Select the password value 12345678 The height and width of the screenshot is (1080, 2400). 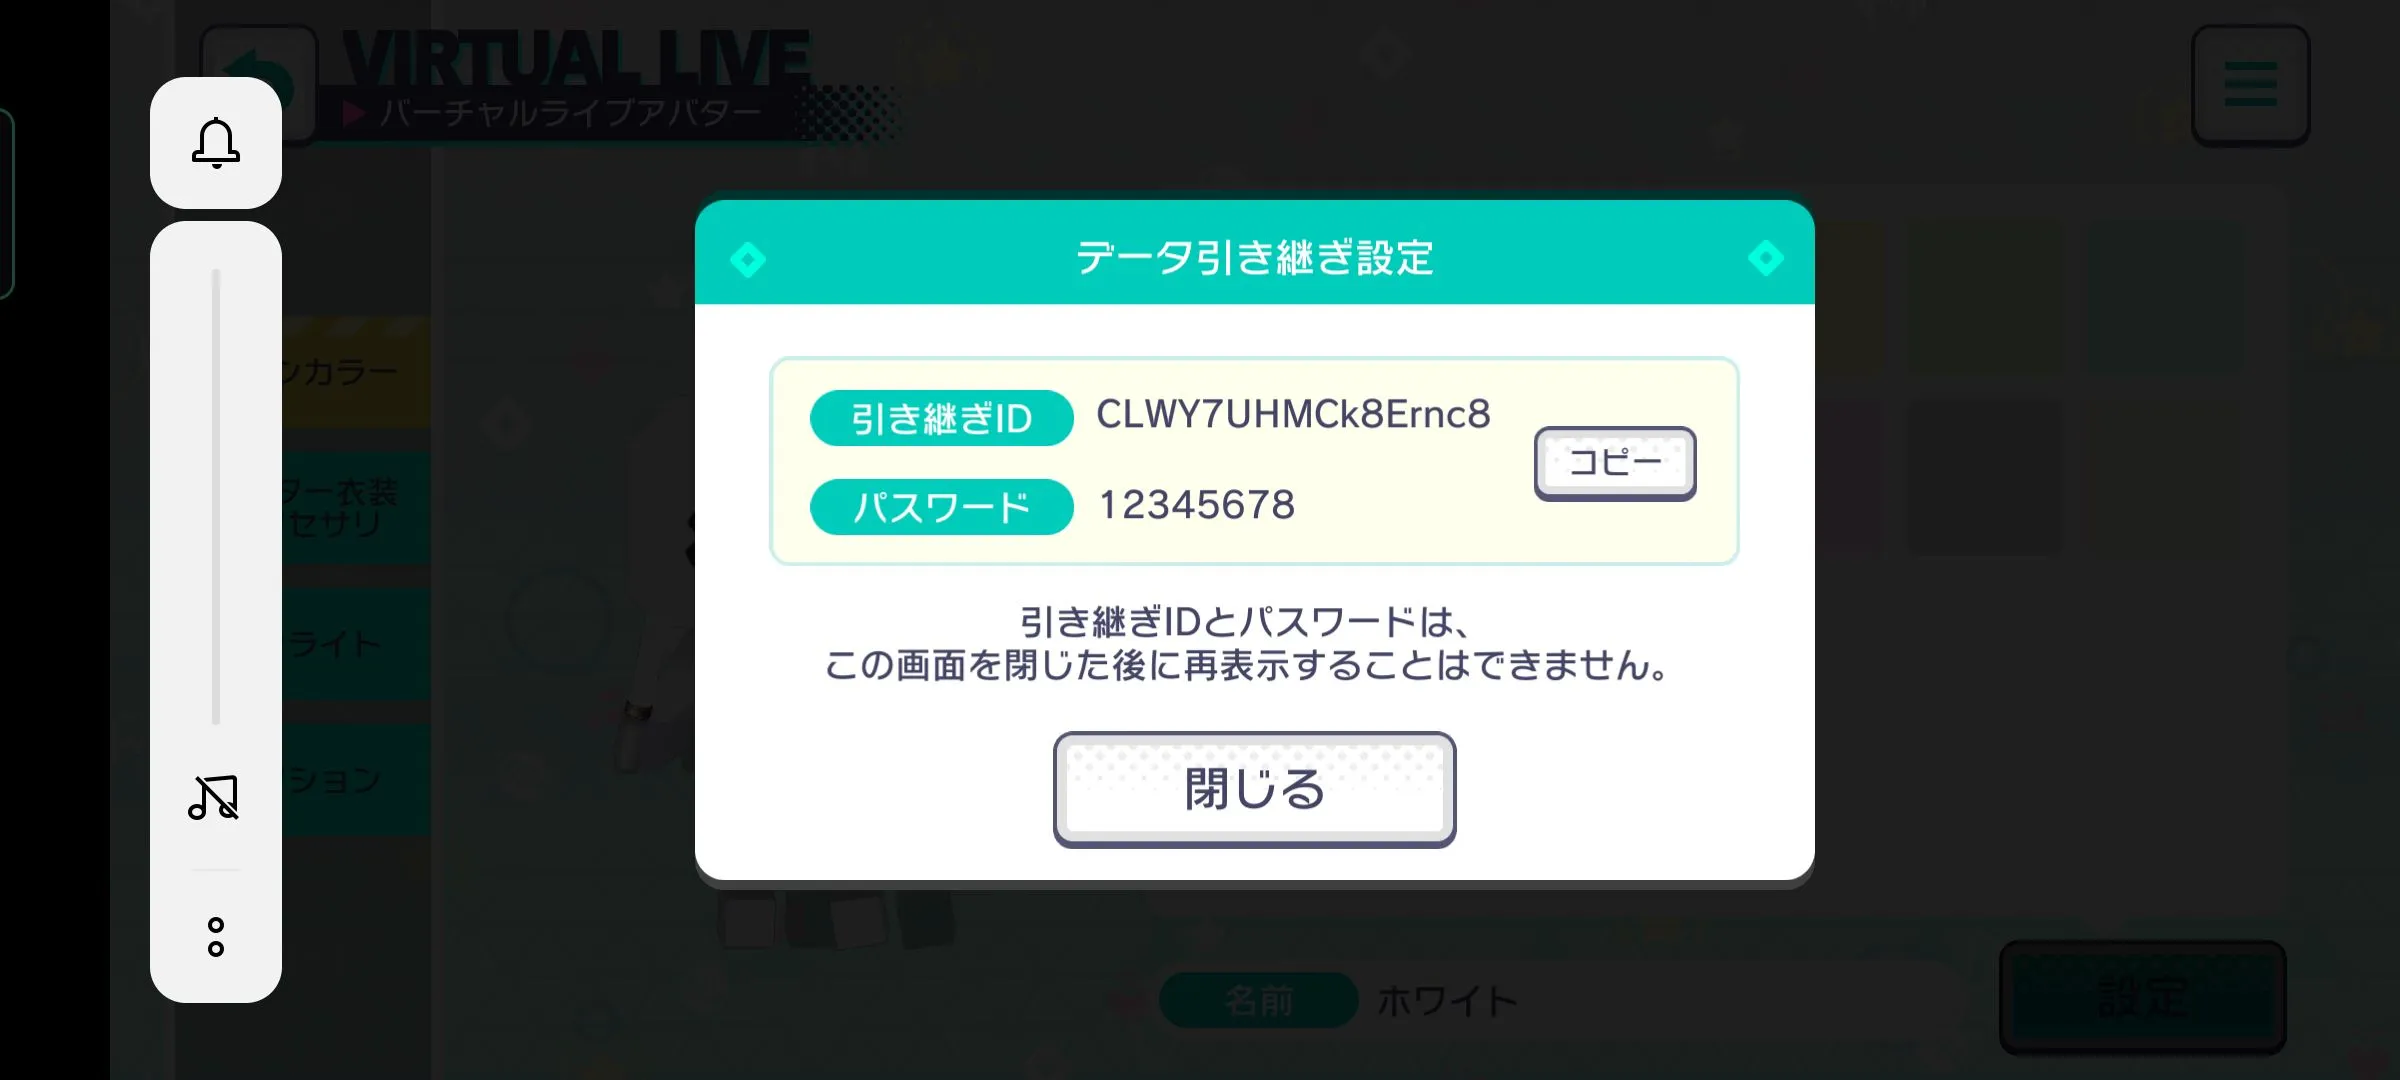(1197, 505)
